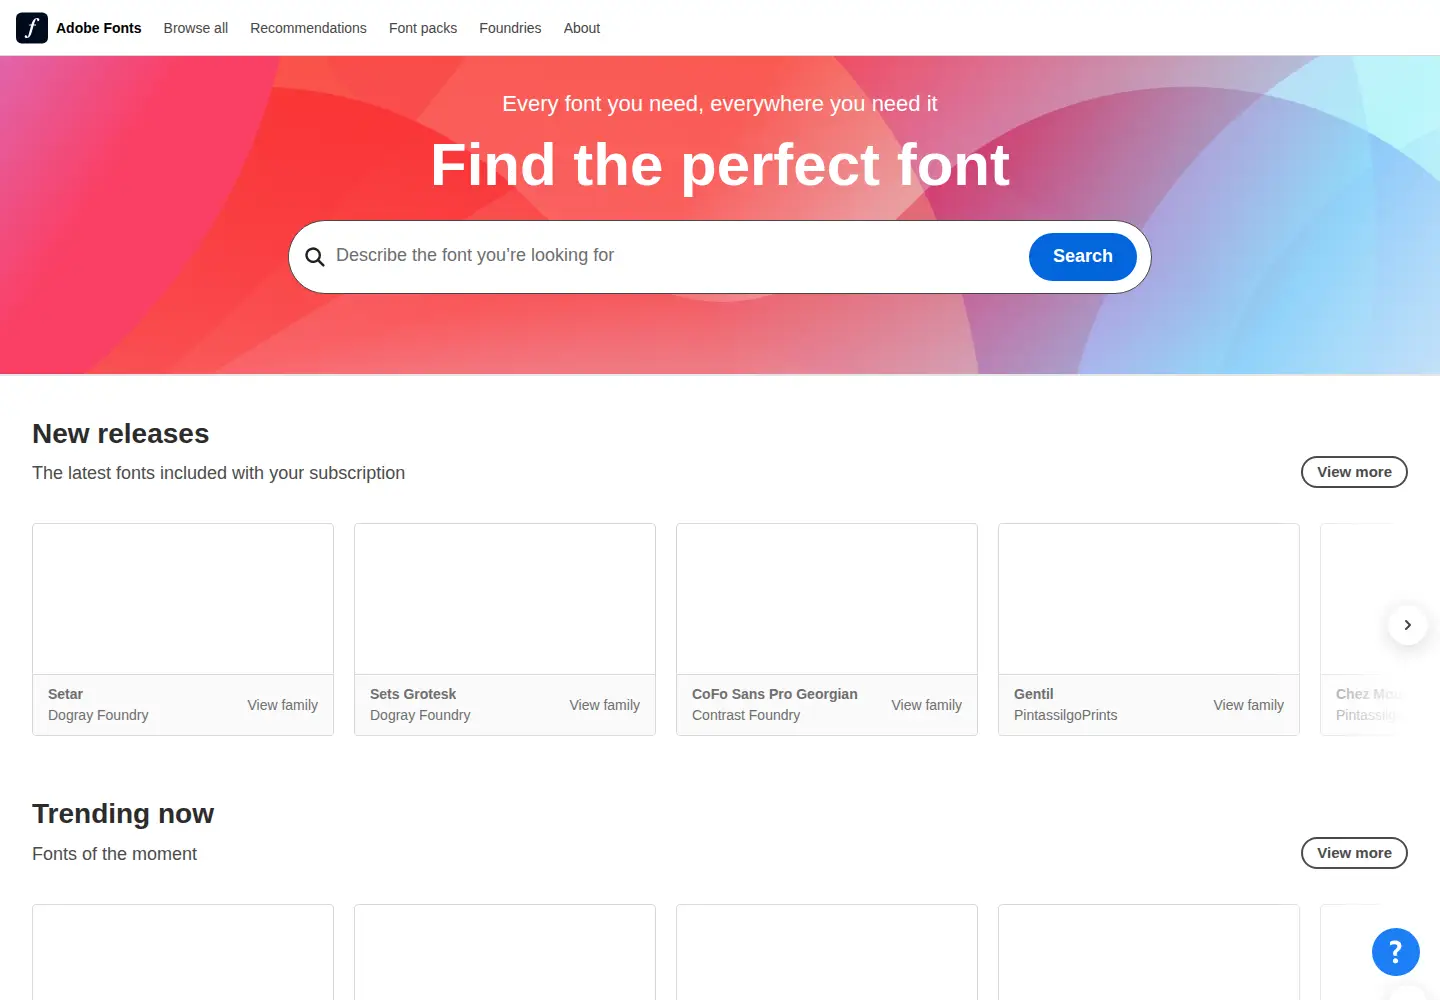
Task: Click the Gentil font name
Action: (1034, 694)
